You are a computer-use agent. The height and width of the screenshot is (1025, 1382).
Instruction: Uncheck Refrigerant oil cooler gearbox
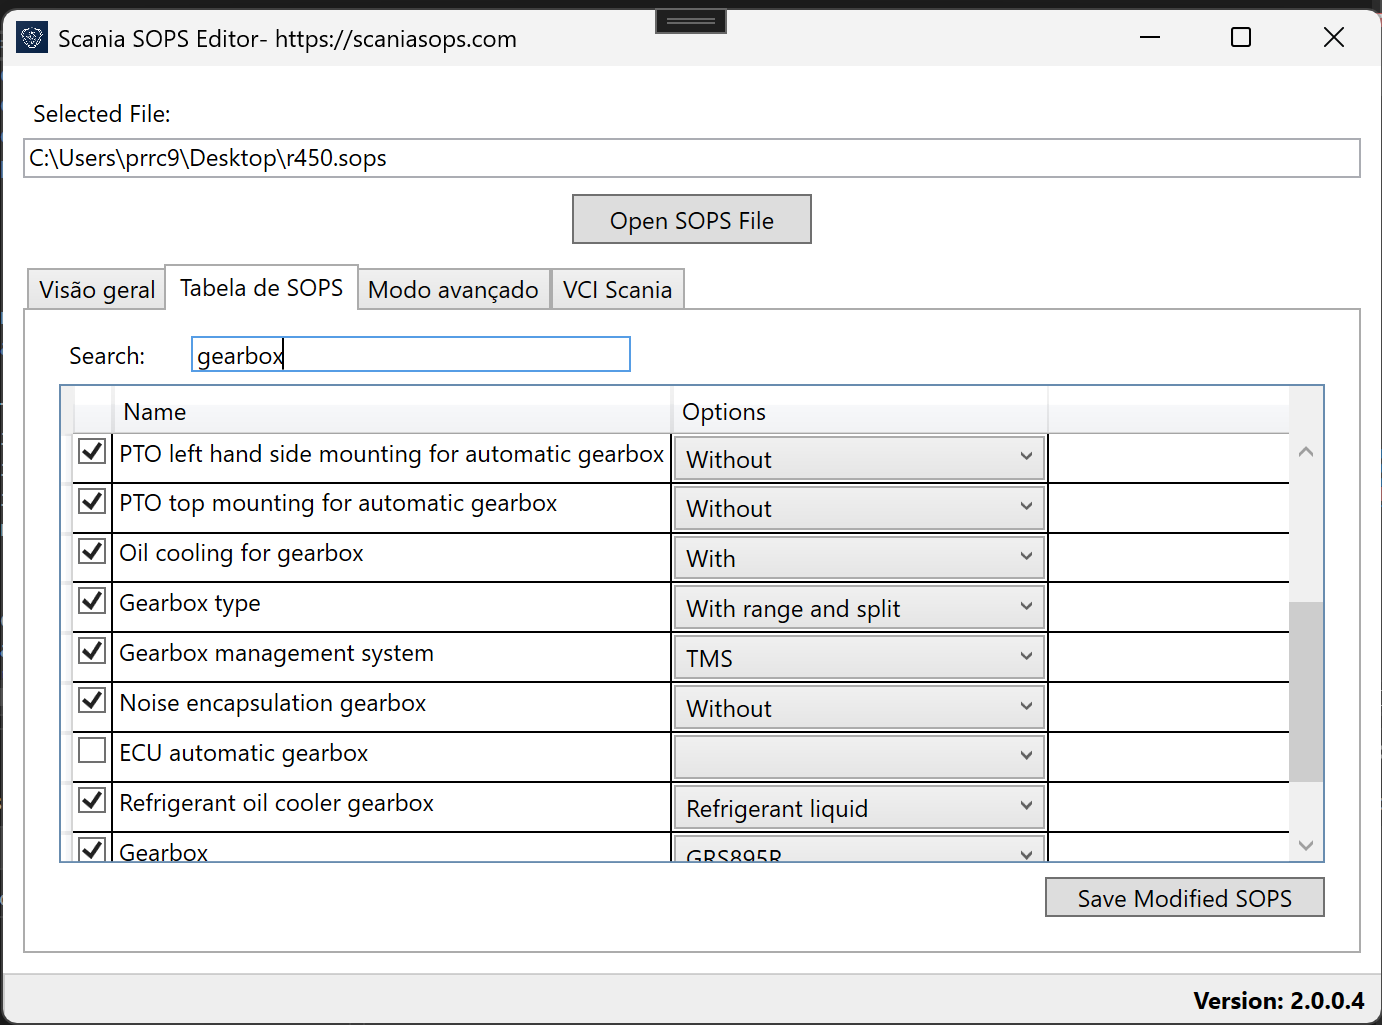click(91, 800)
